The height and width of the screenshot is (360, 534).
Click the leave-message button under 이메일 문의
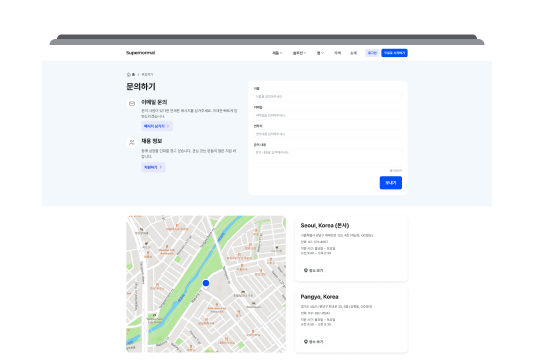pyautogui.click(x=157, y=126)
